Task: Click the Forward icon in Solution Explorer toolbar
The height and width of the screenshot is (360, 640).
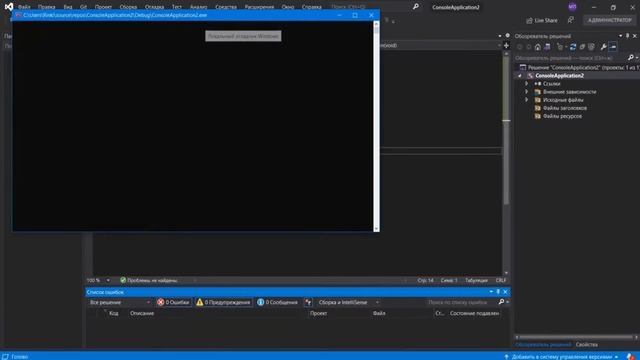Action: click(x=529, y=47)
